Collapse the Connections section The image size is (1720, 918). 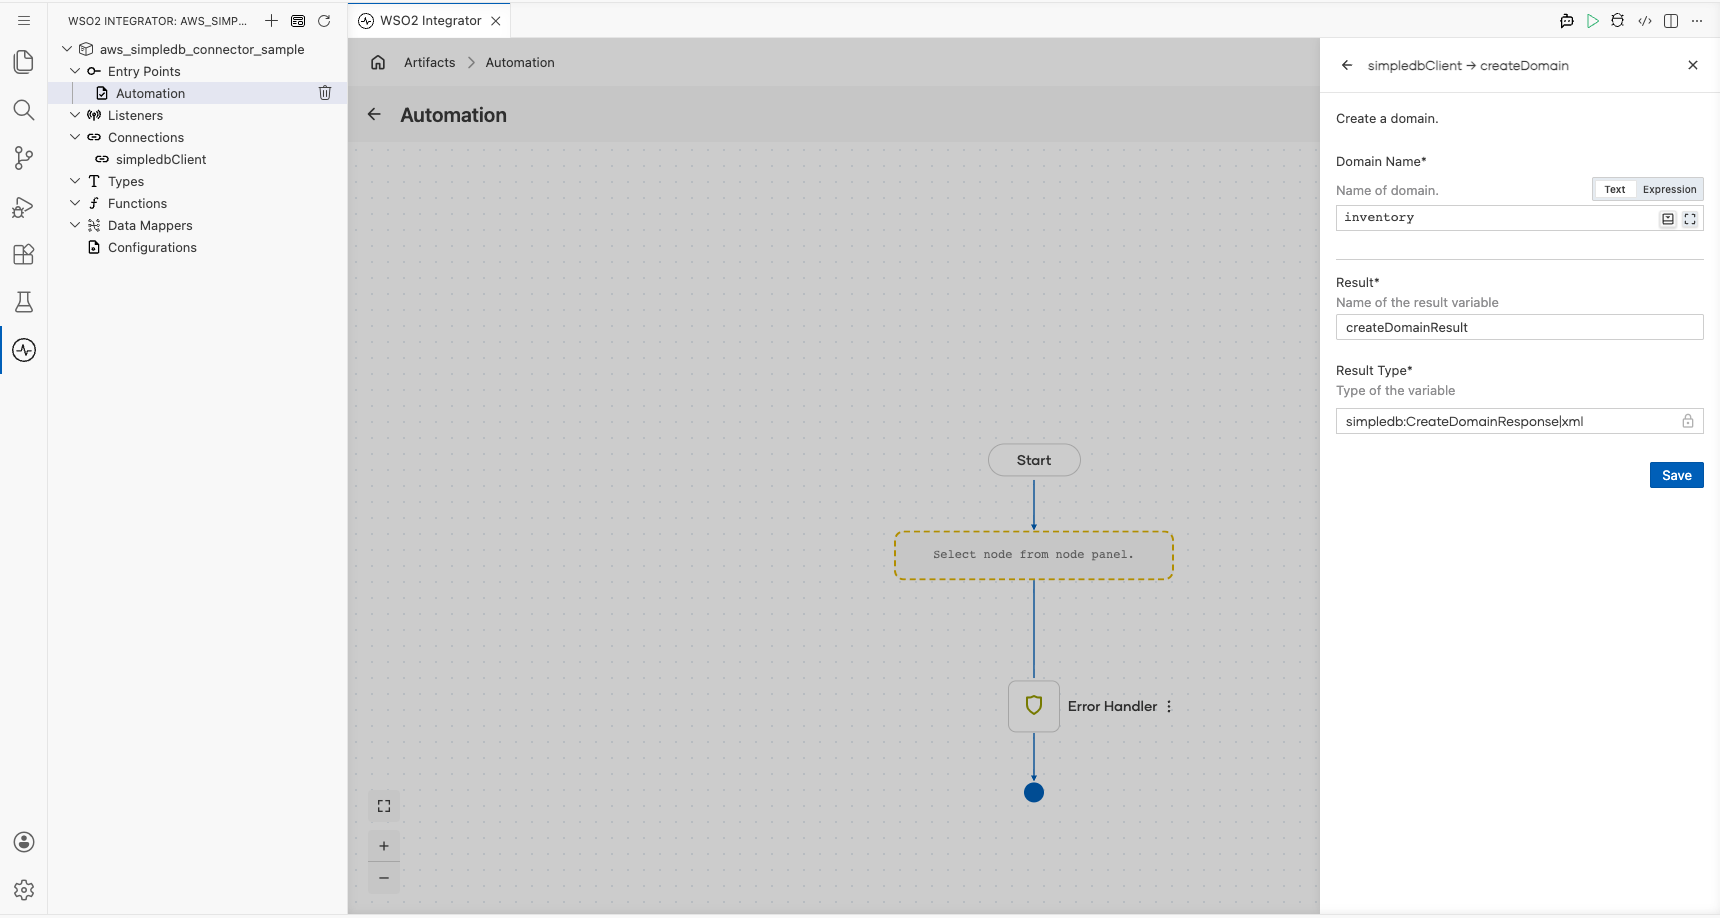(75, 137)
